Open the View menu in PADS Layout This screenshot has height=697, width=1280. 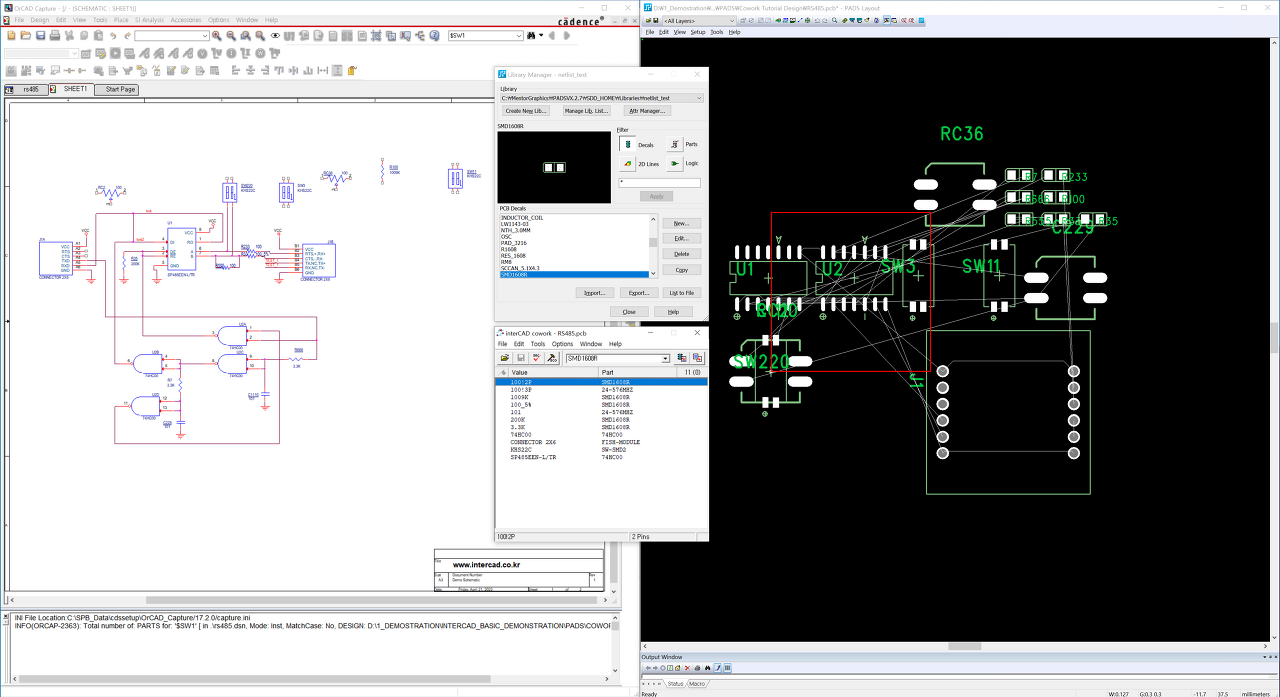coord(680,32)
